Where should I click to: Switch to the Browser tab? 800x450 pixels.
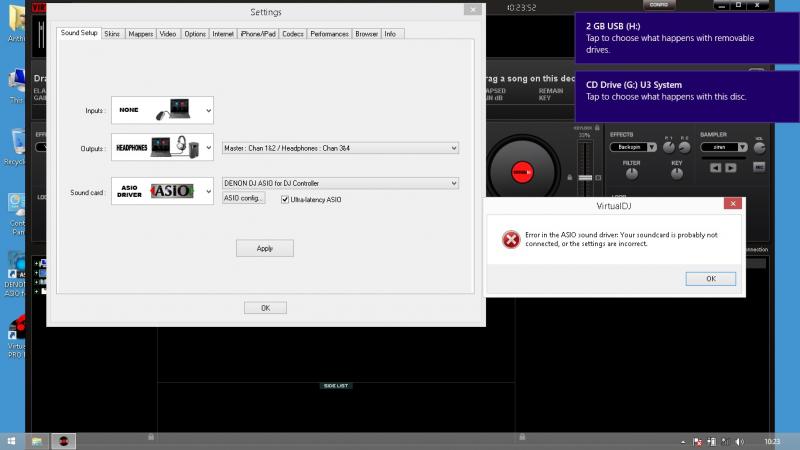[366, 34]
